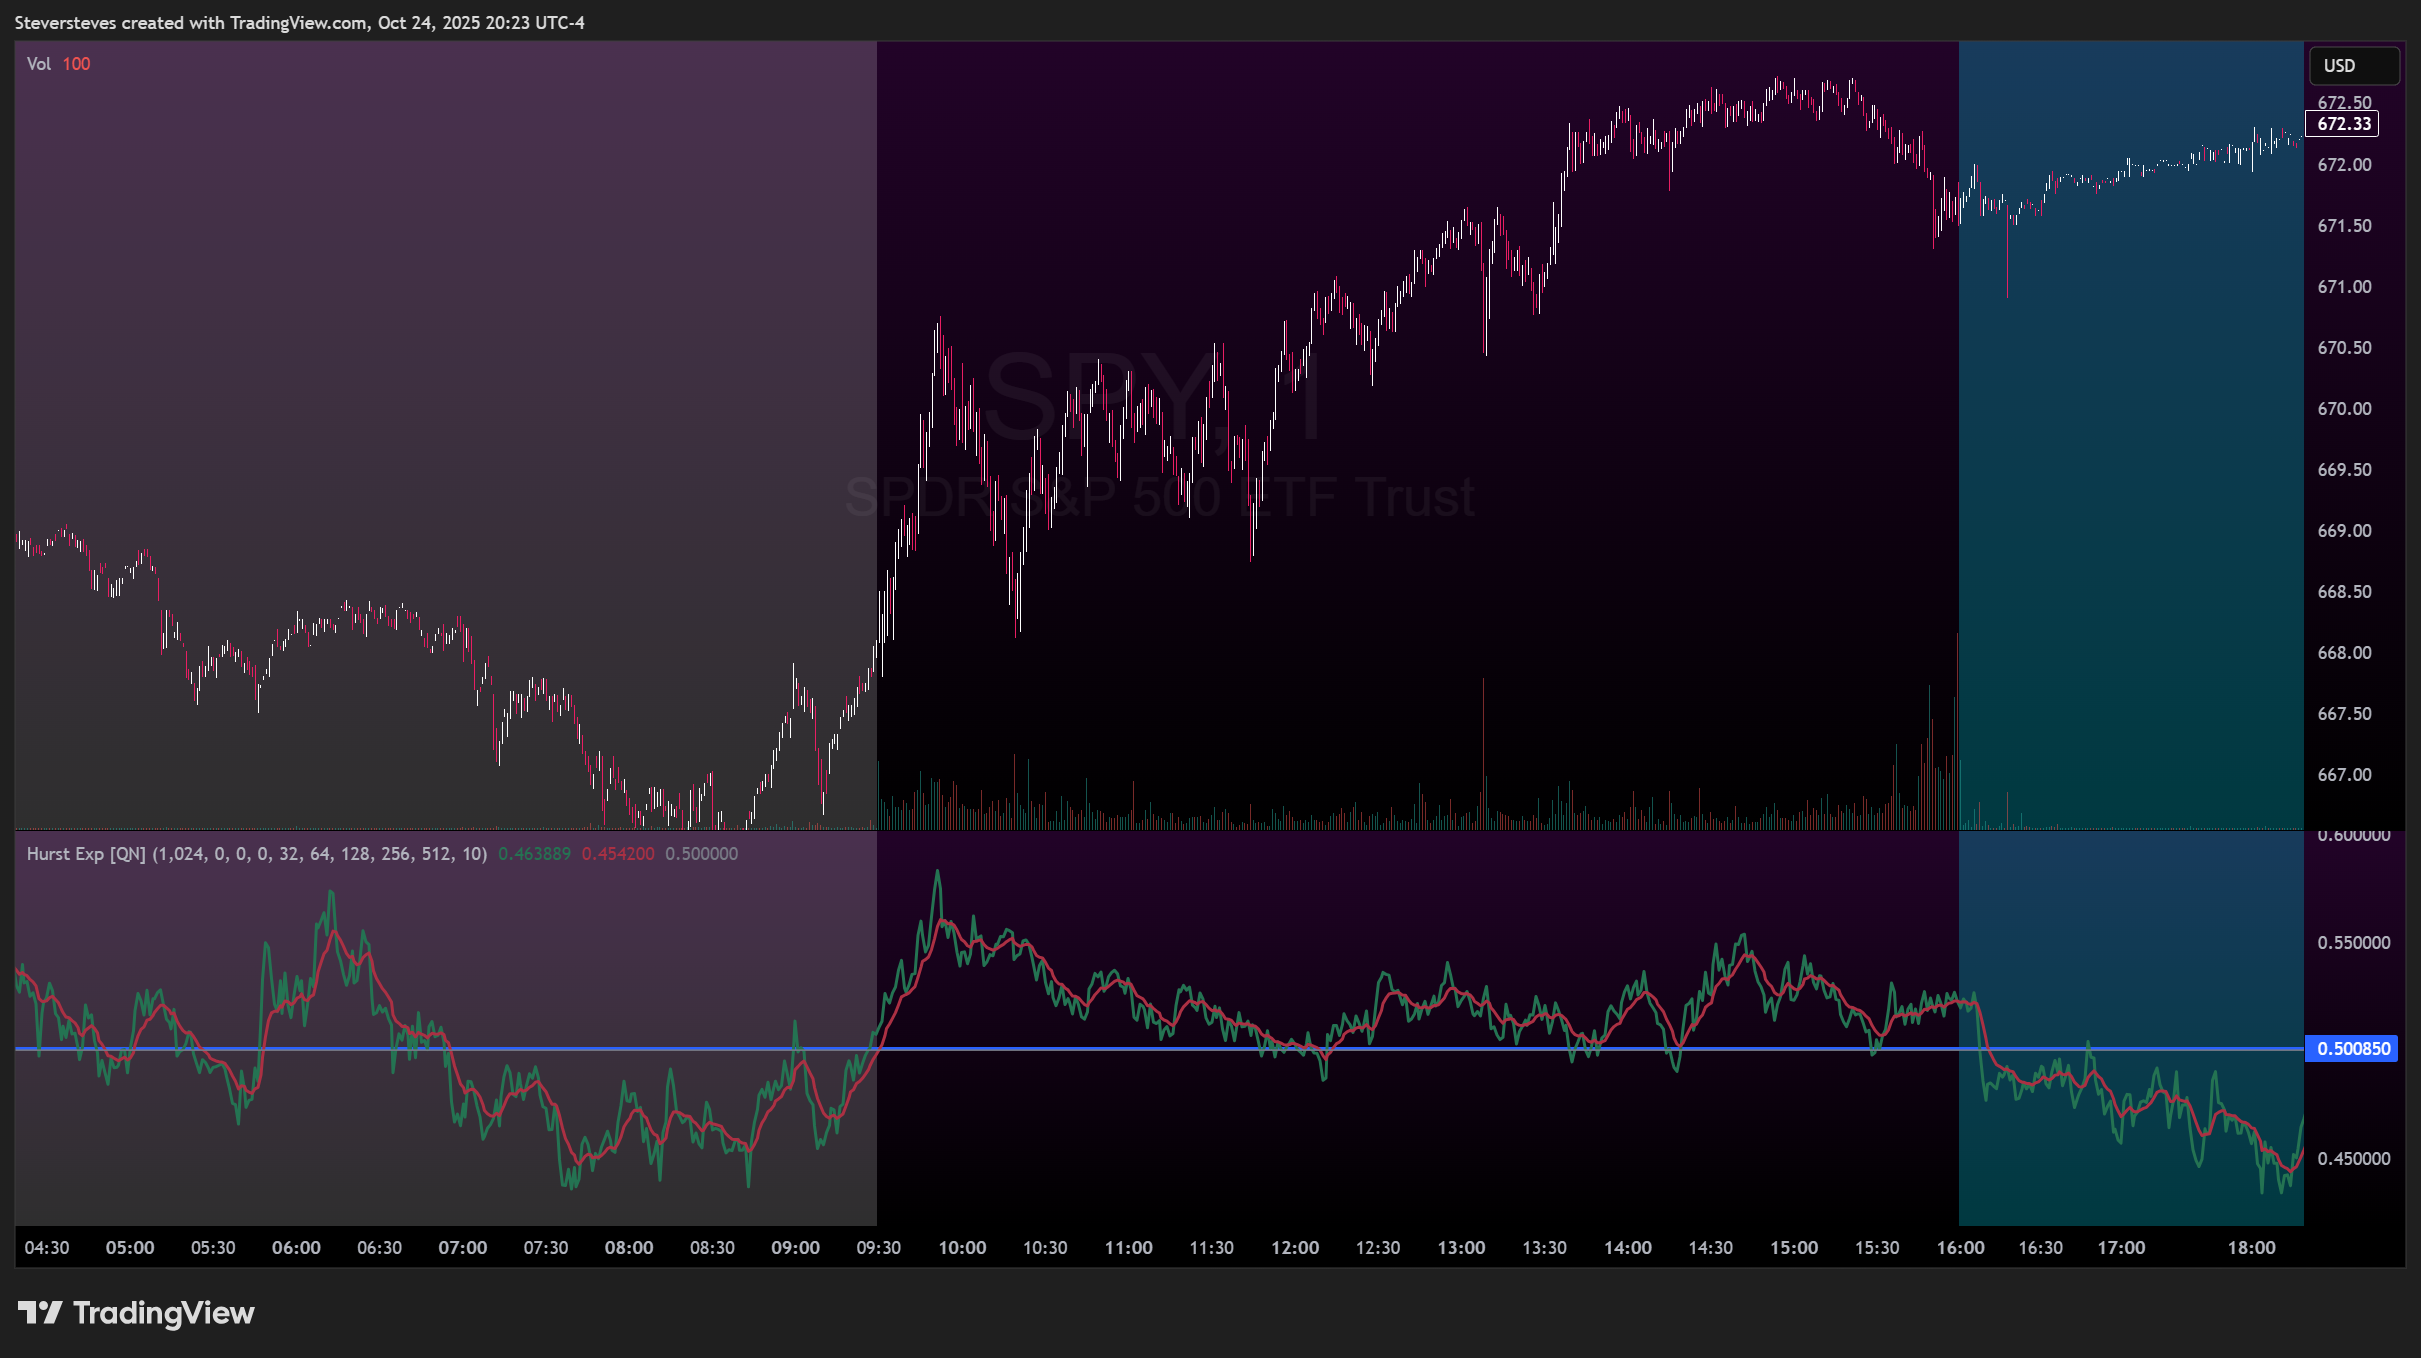The width and height of the screenshot is (2421, 1358).
Task: Click the 0.550000 Hurst scale label
Action: tap(2354, 943)
